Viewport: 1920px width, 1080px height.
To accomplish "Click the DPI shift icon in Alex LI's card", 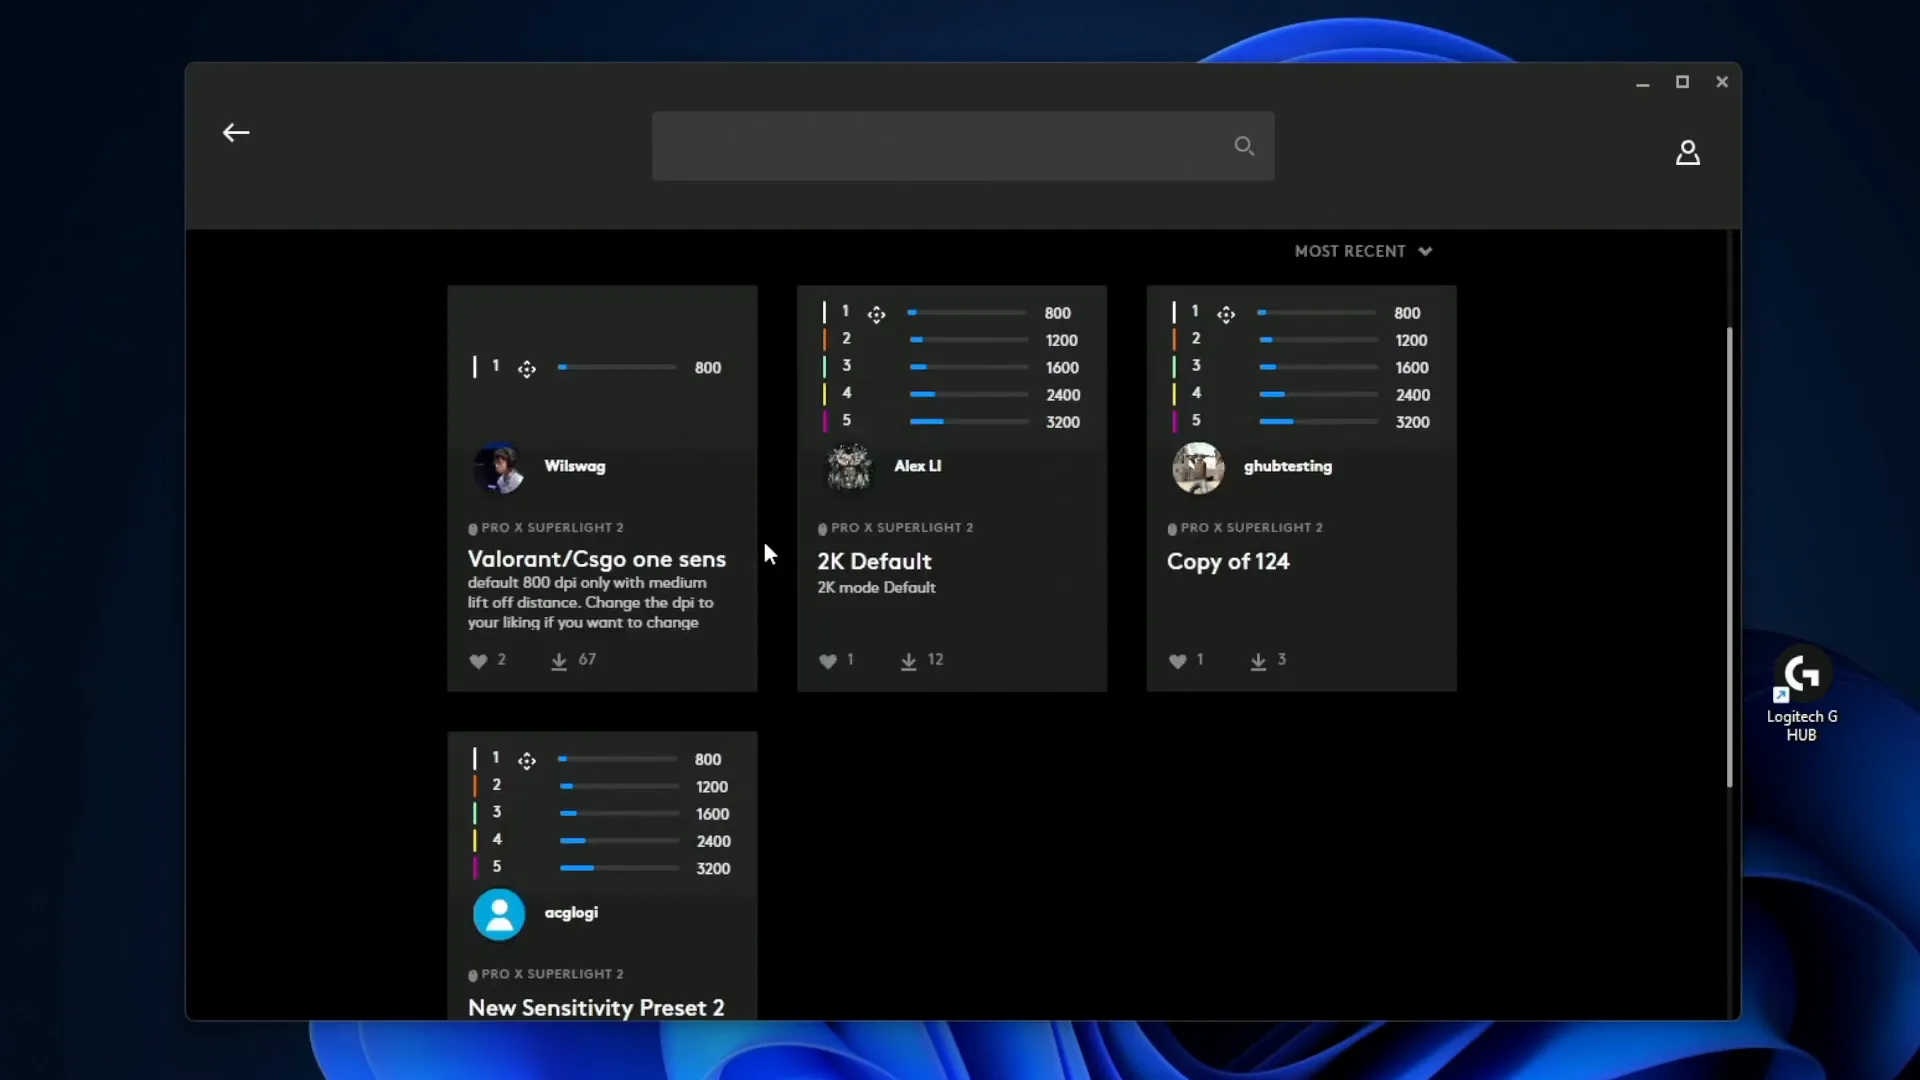I will [x=876, y=315].
